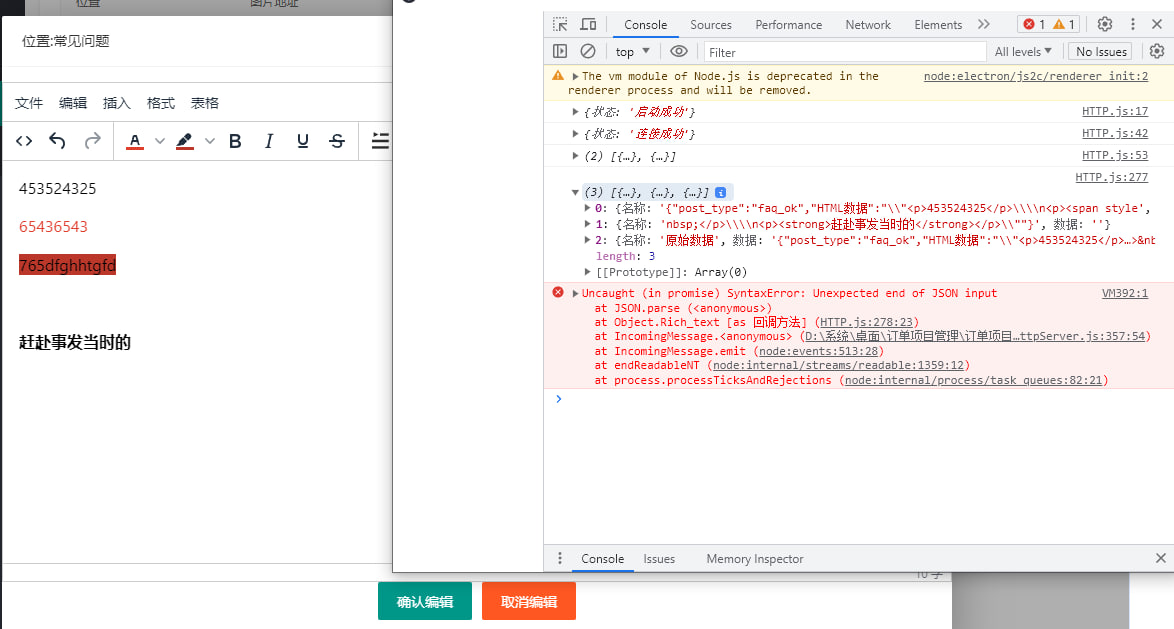This screenshot has height=629, width=1174.
Task: Switch to the Performance tab
Action: pos(788,25)
